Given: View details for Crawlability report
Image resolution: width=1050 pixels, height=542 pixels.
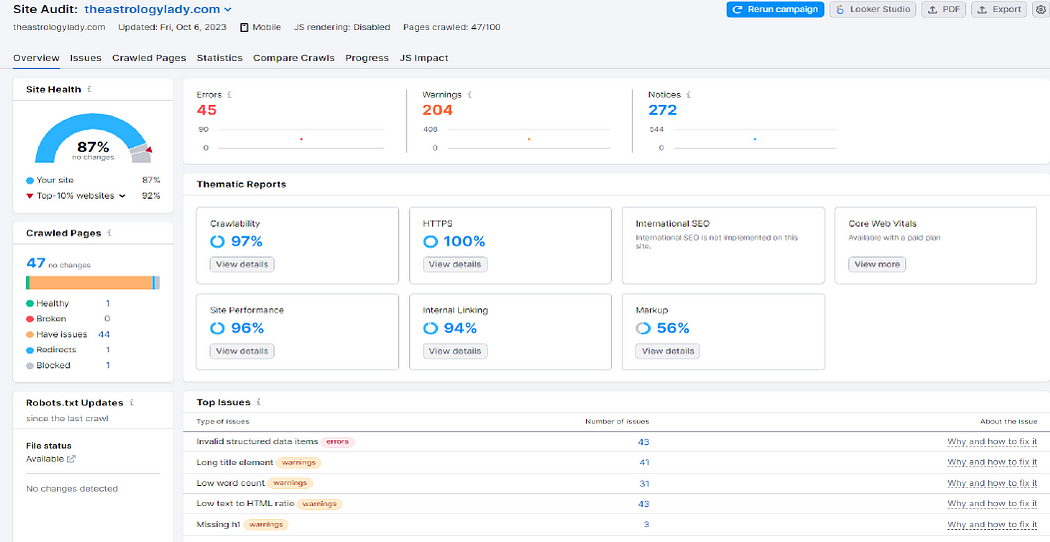Looking at the screenshot, I should 242,264.
